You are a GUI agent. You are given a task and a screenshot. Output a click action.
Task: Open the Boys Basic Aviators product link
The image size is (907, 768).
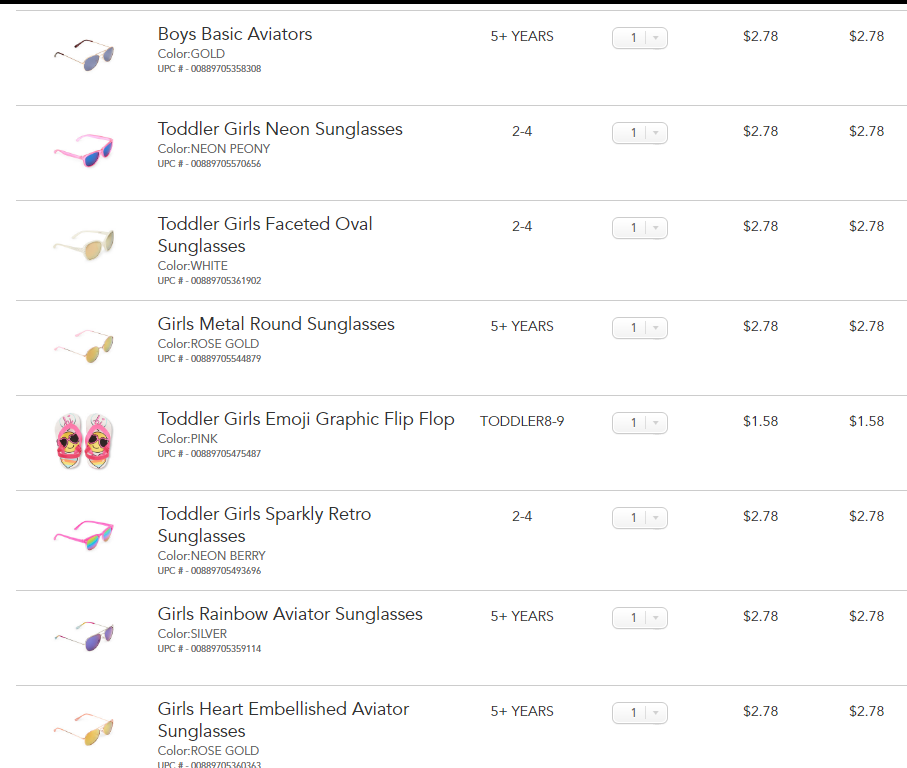[x=235, y=34]
